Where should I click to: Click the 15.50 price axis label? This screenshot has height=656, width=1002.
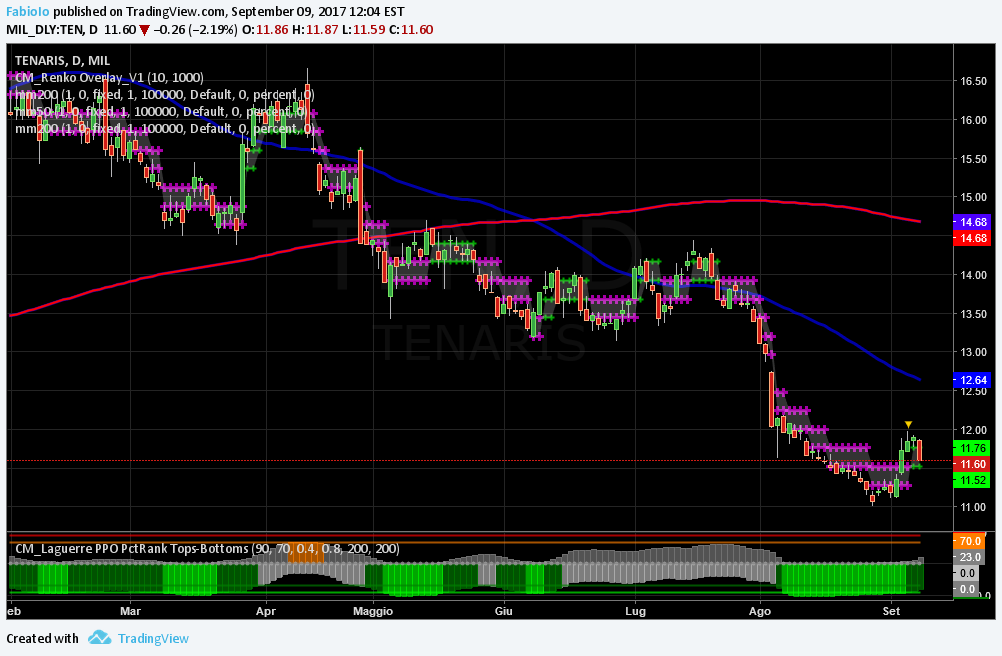click(973, 159)
